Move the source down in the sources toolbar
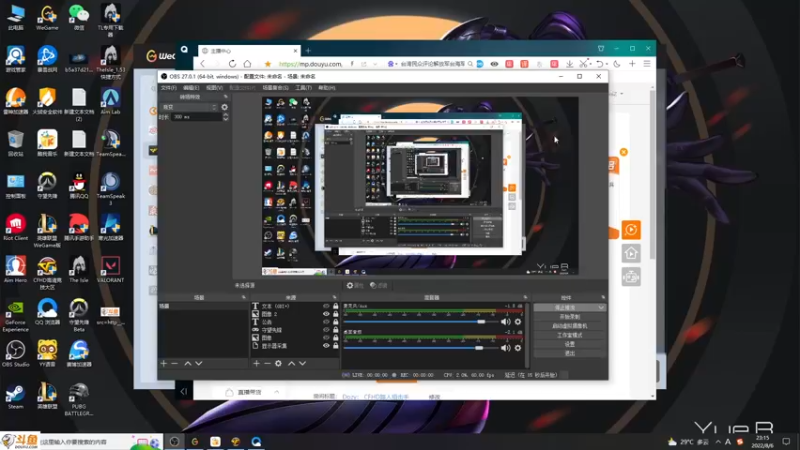This screenshot has width=800, height=450. tap(303, 363)
